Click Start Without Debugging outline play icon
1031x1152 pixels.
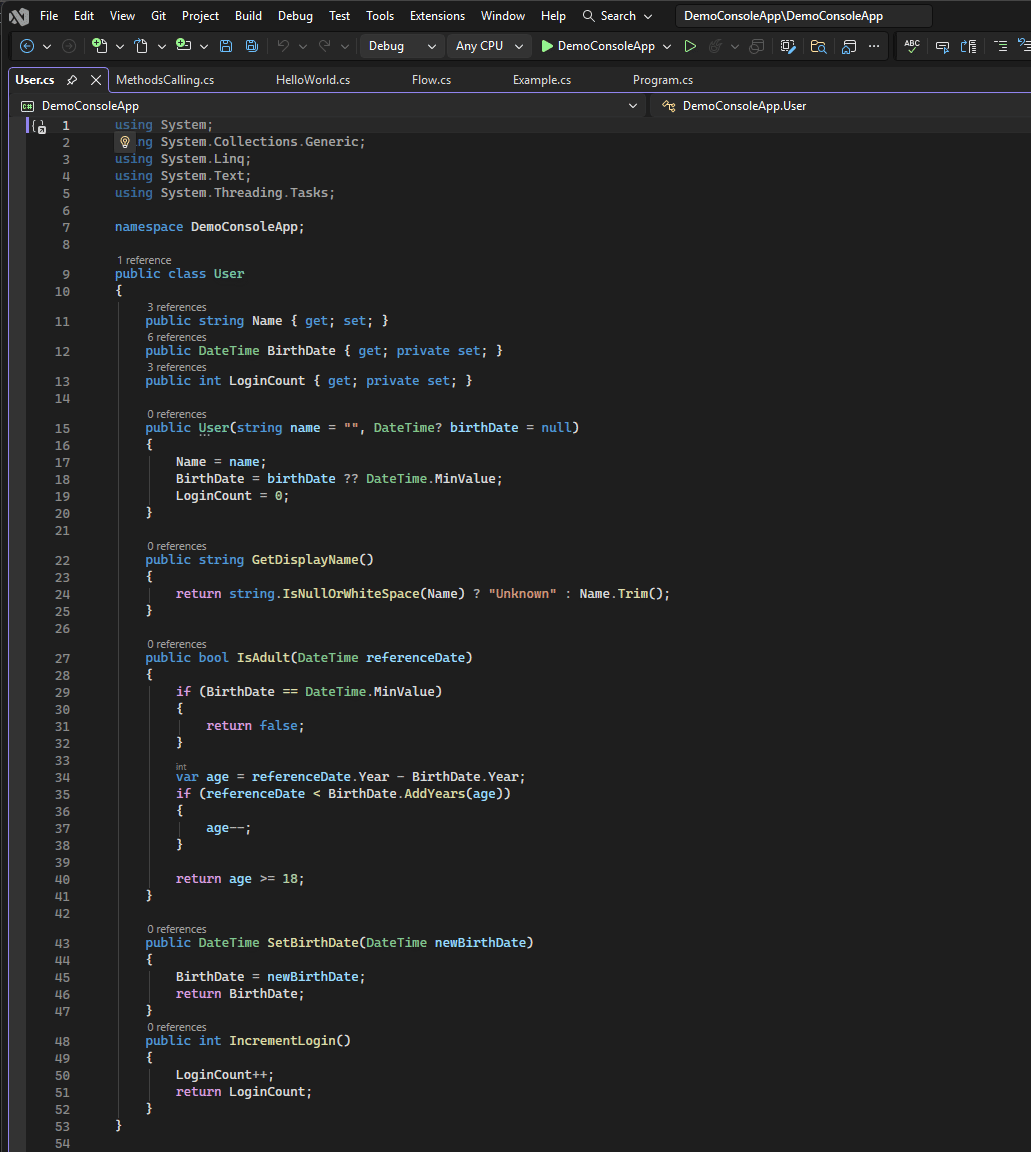click(x=690, y=46)
